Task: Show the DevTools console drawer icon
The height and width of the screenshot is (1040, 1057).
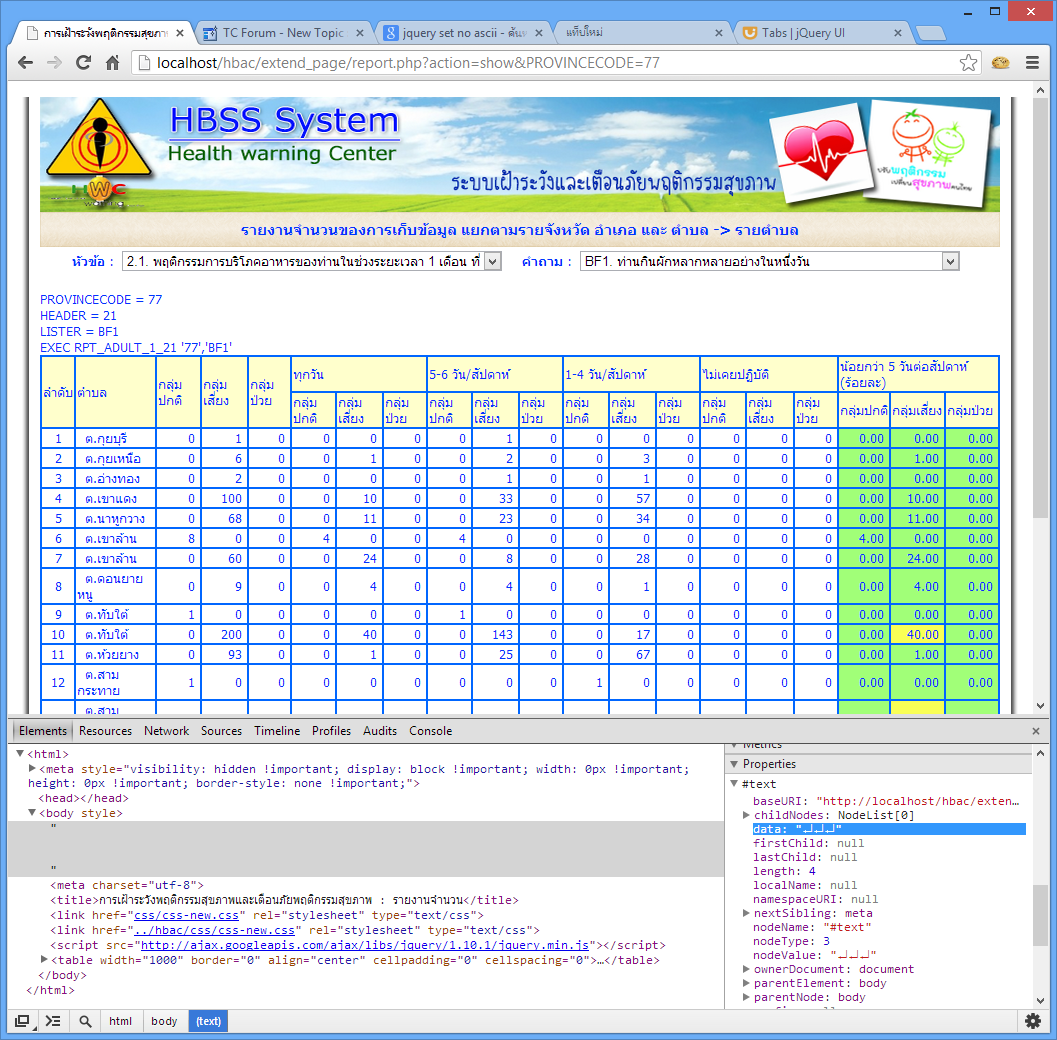Action: pos(53,1021)
